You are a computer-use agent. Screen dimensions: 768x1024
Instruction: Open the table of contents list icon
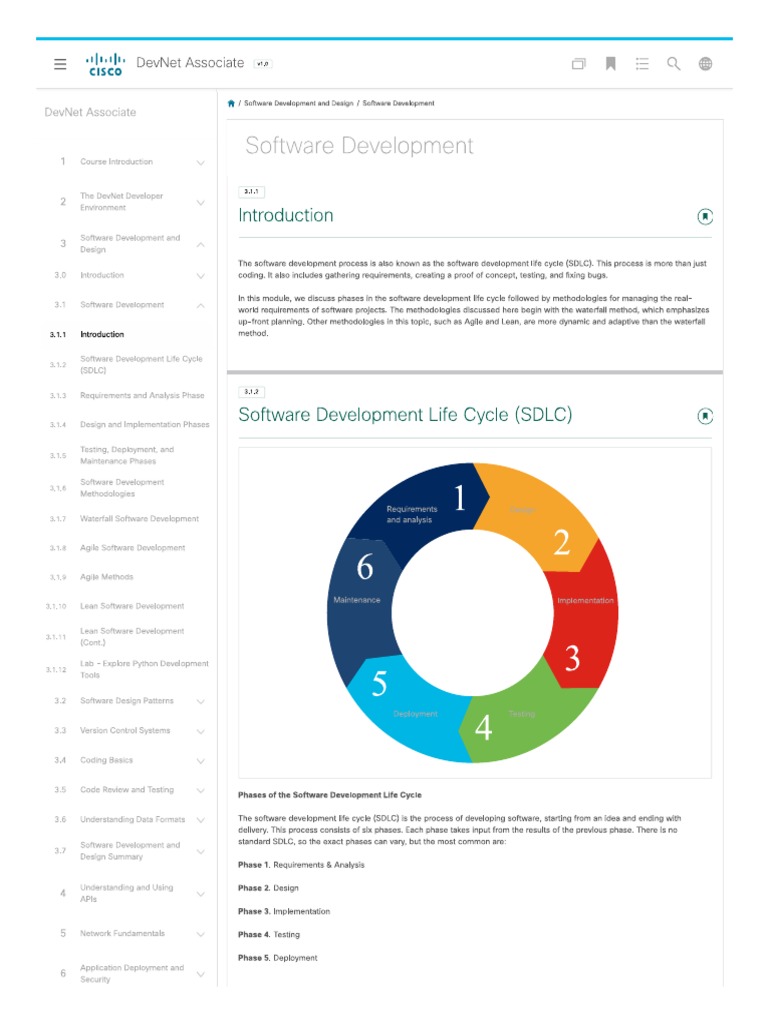(x=642, y=63)
